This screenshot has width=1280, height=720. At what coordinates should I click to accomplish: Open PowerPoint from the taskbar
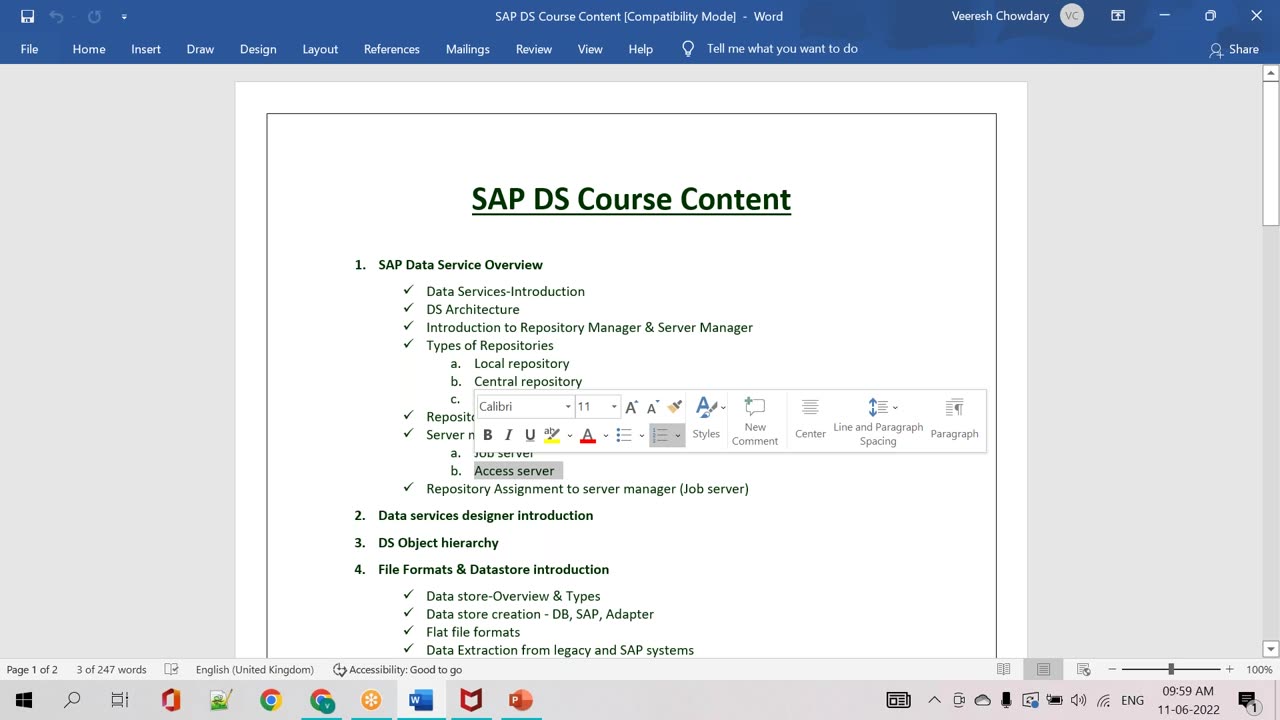click(521, 700)
